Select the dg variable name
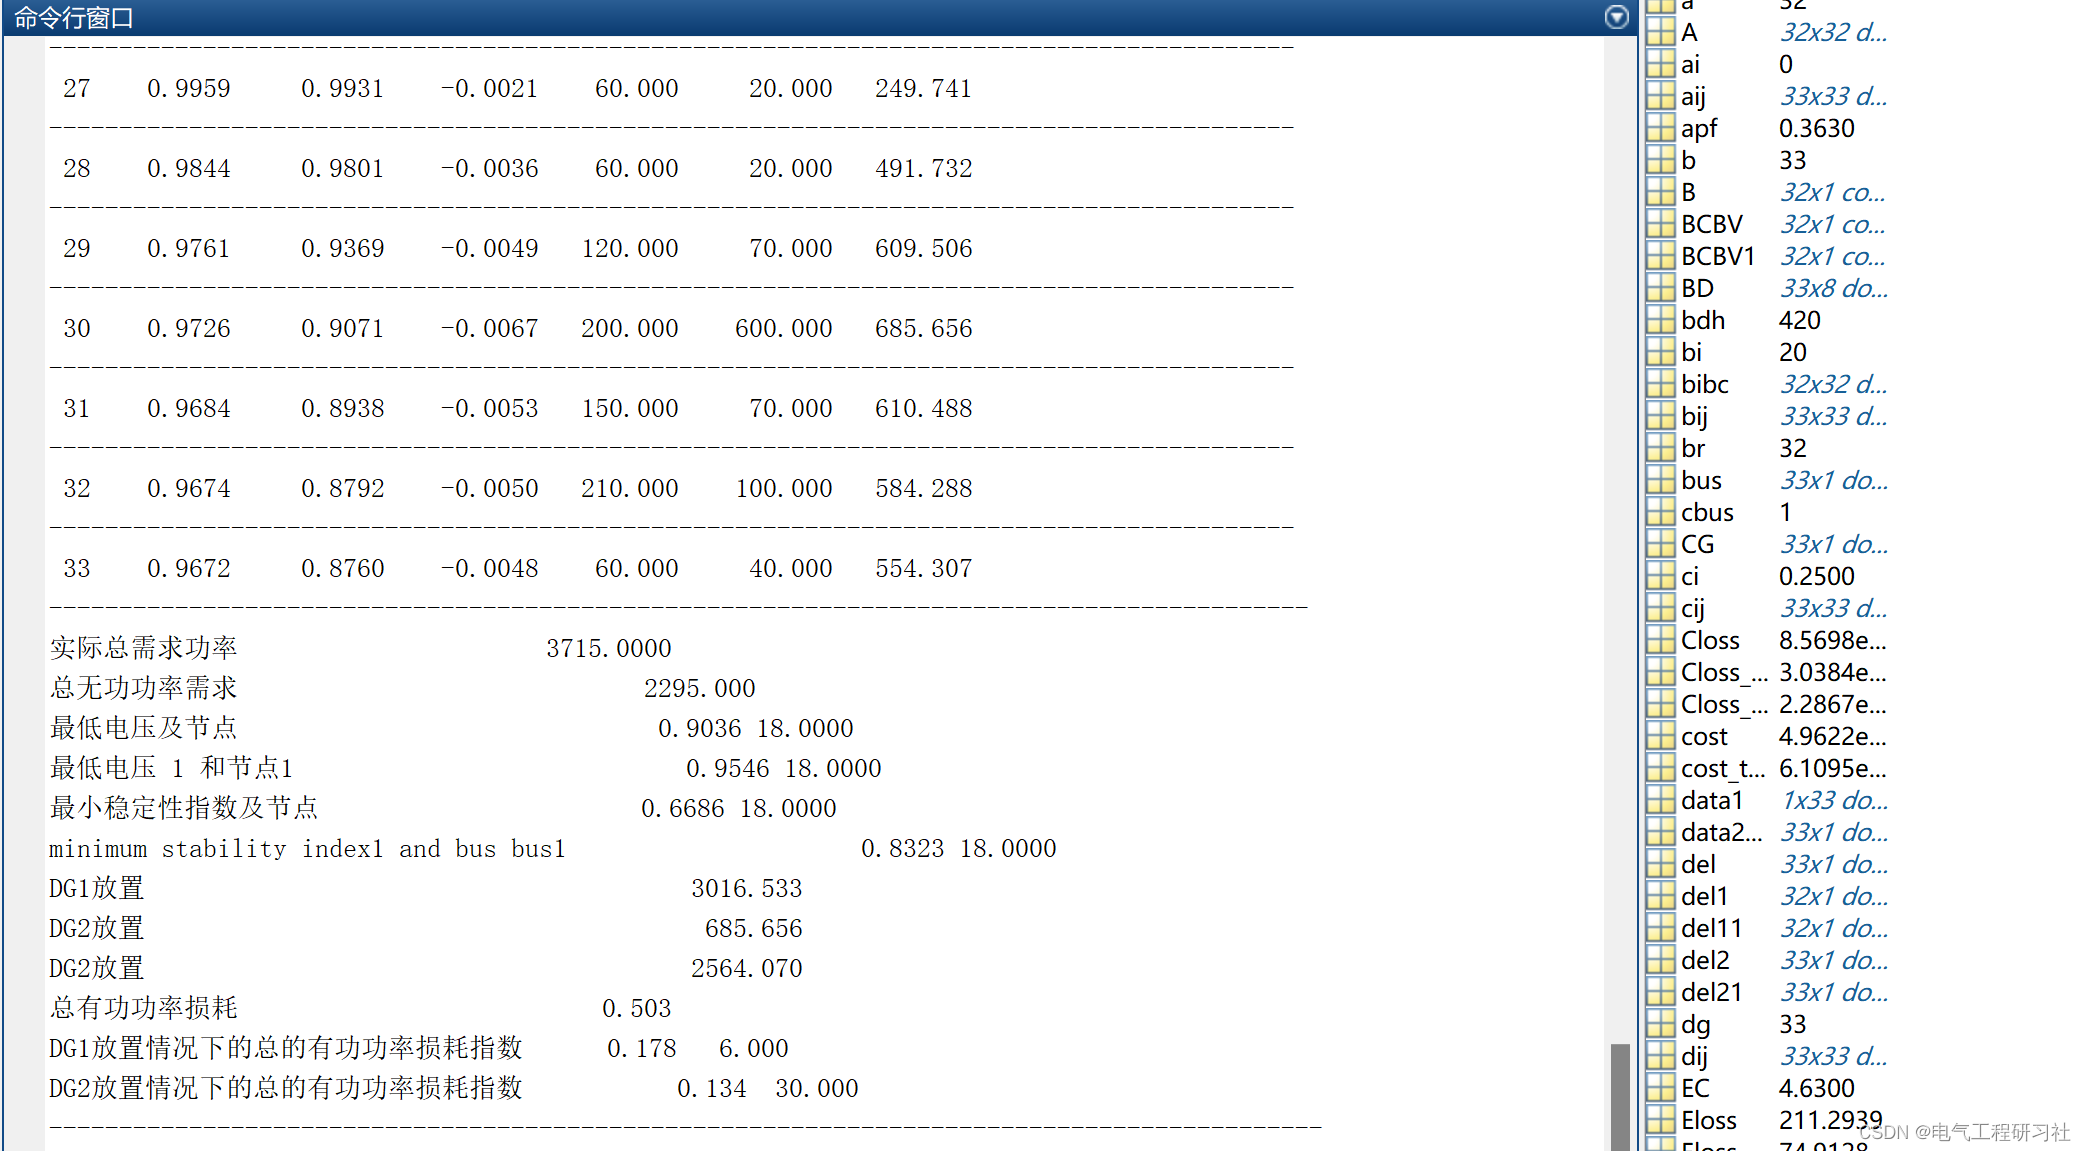 pyautogui.click(x=1695, y=1024)
